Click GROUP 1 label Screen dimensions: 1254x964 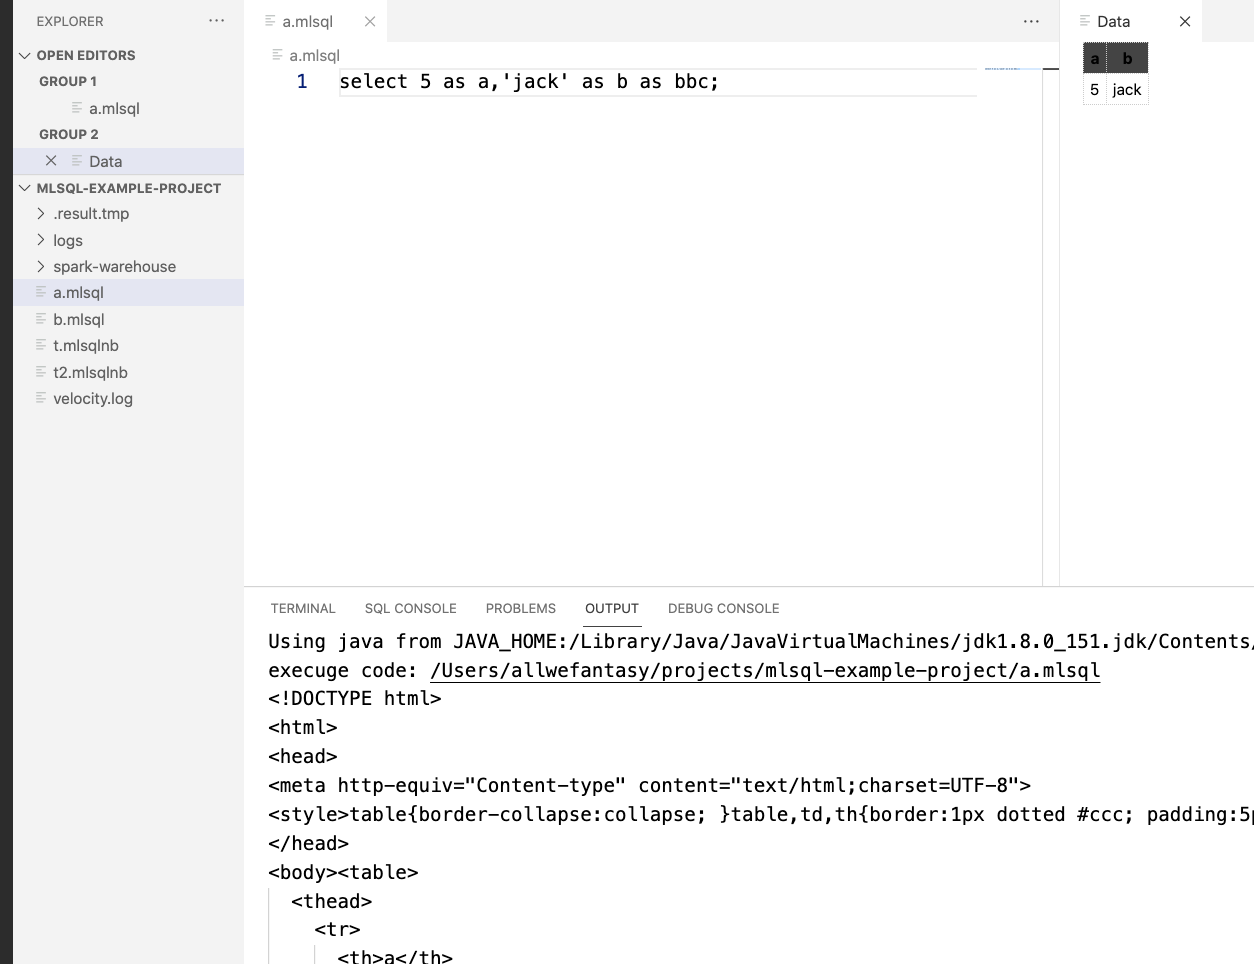click(68, 81)
